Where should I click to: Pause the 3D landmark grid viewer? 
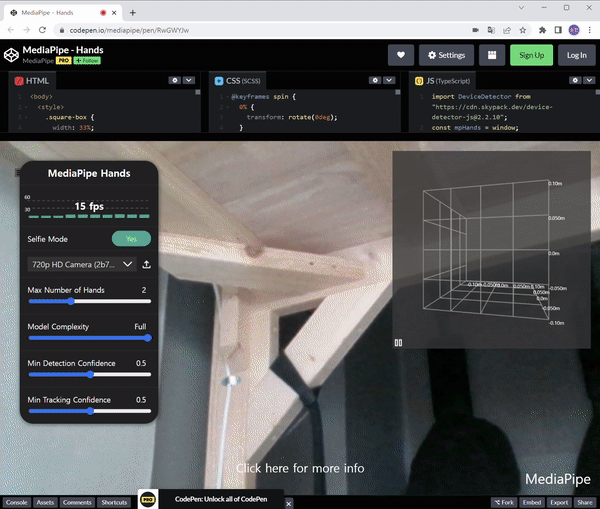pos(398,343)
